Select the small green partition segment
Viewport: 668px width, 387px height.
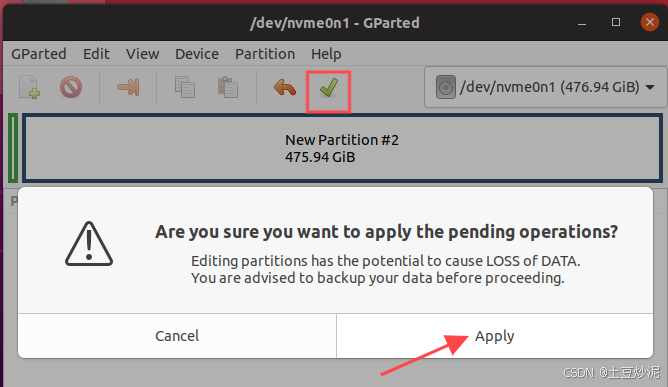tap(13, 148)
